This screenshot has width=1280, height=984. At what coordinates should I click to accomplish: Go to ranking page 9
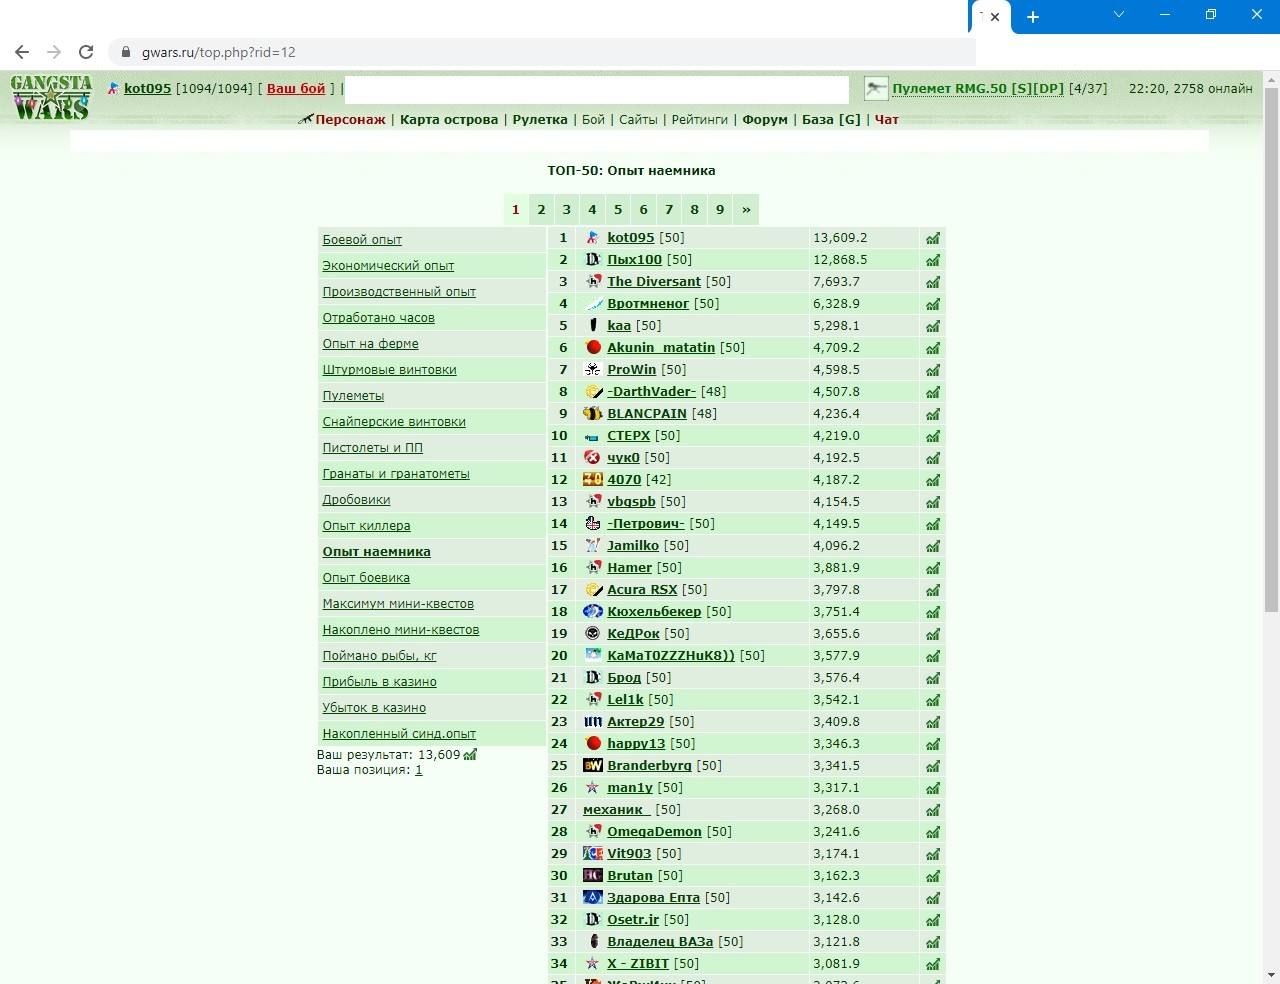[720, 210]
